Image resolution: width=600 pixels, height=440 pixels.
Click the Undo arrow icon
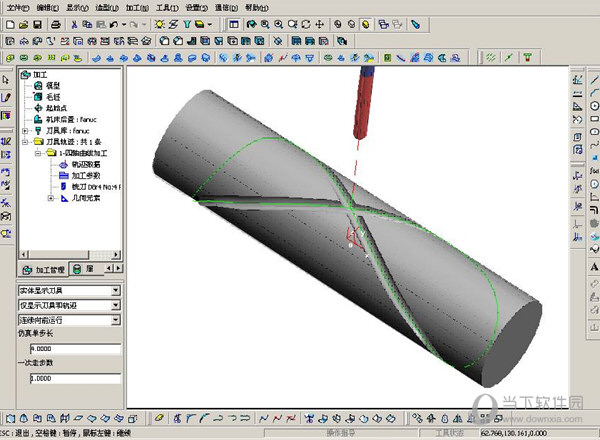[114, 25]
